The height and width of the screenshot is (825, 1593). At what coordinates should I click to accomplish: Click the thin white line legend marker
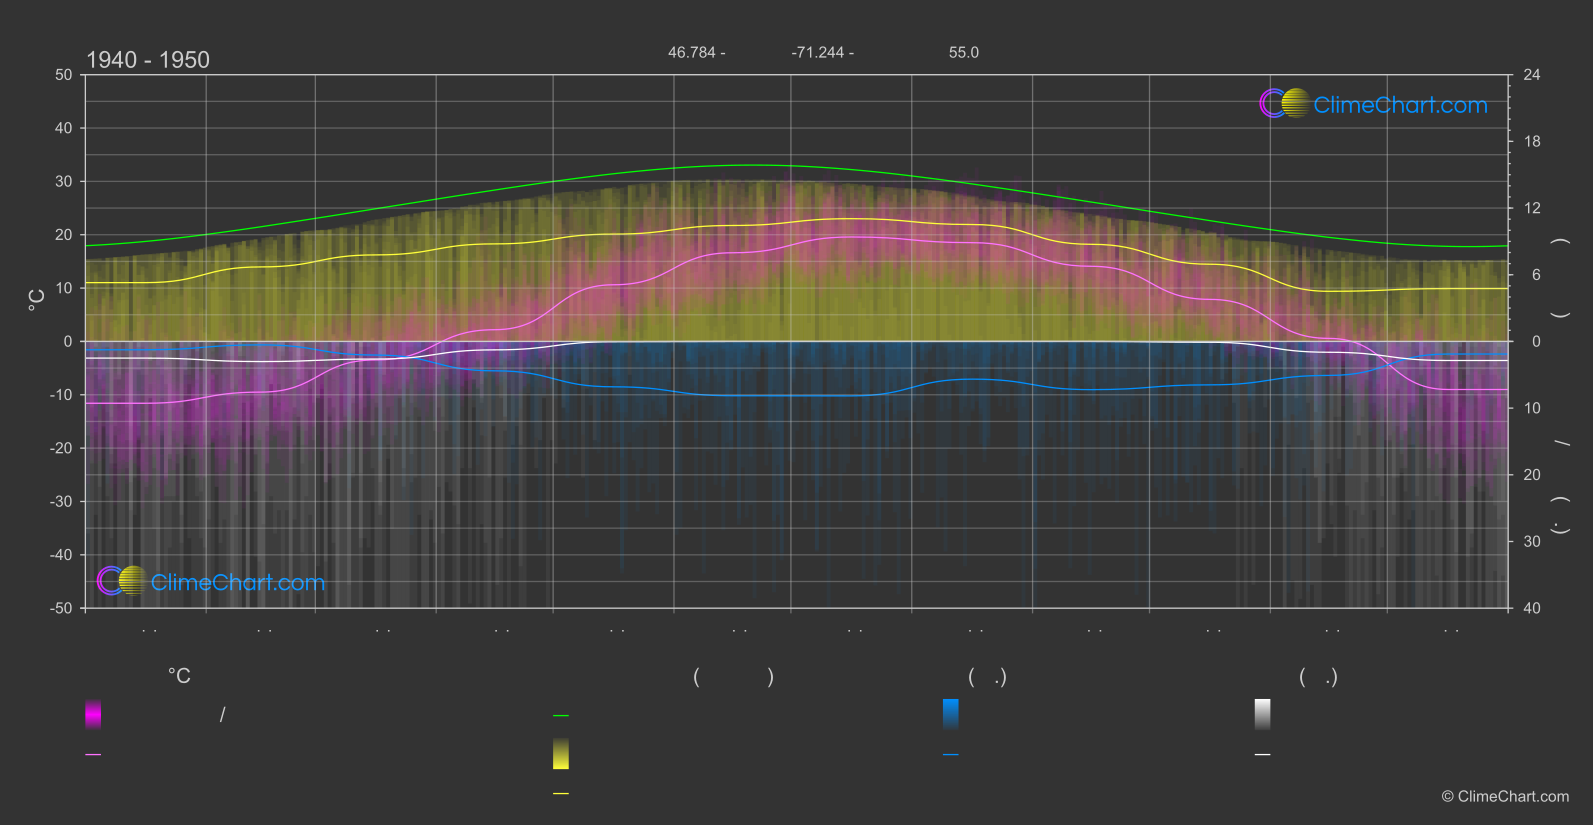[x=1263, y=755]
